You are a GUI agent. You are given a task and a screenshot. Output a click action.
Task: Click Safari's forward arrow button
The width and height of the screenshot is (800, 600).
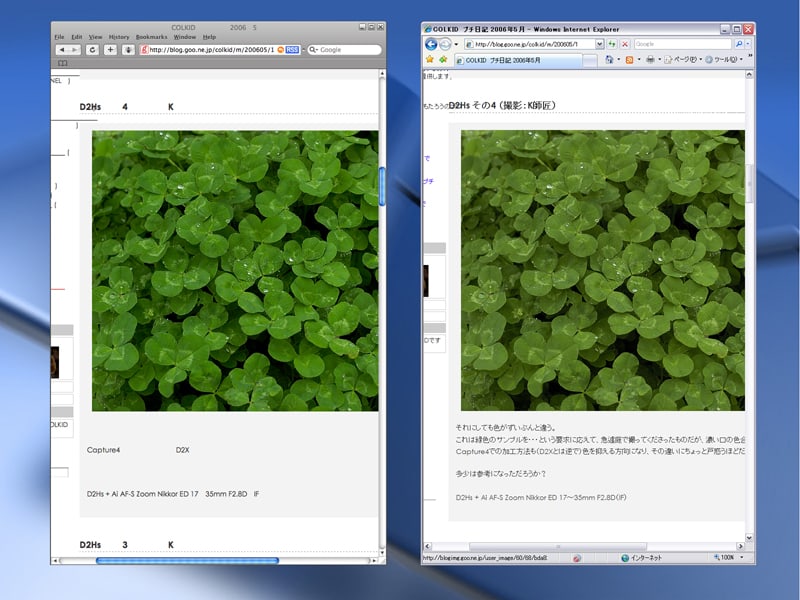pos(74,49)
